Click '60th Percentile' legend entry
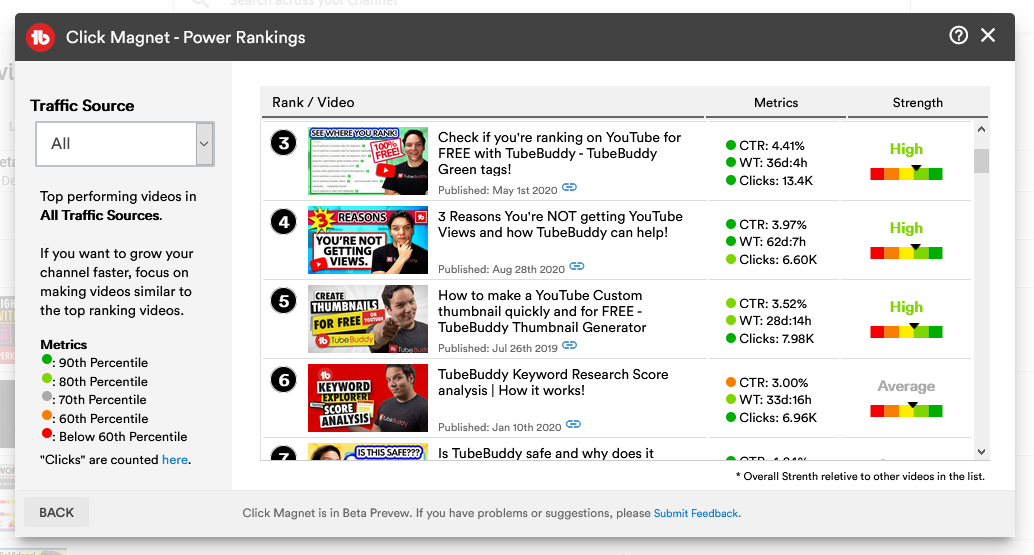This screenshot has height=555, width=1034. pos(95,418)
